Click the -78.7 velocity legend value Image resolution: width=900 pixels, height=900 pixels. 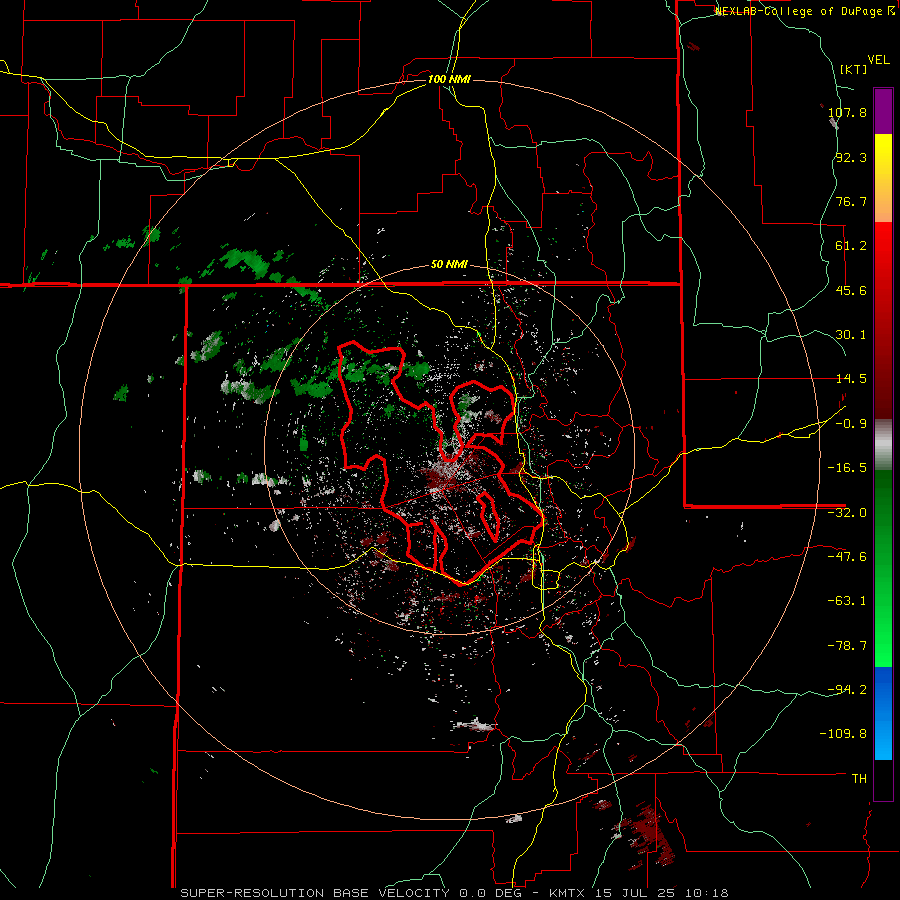[x=847, y=646]
